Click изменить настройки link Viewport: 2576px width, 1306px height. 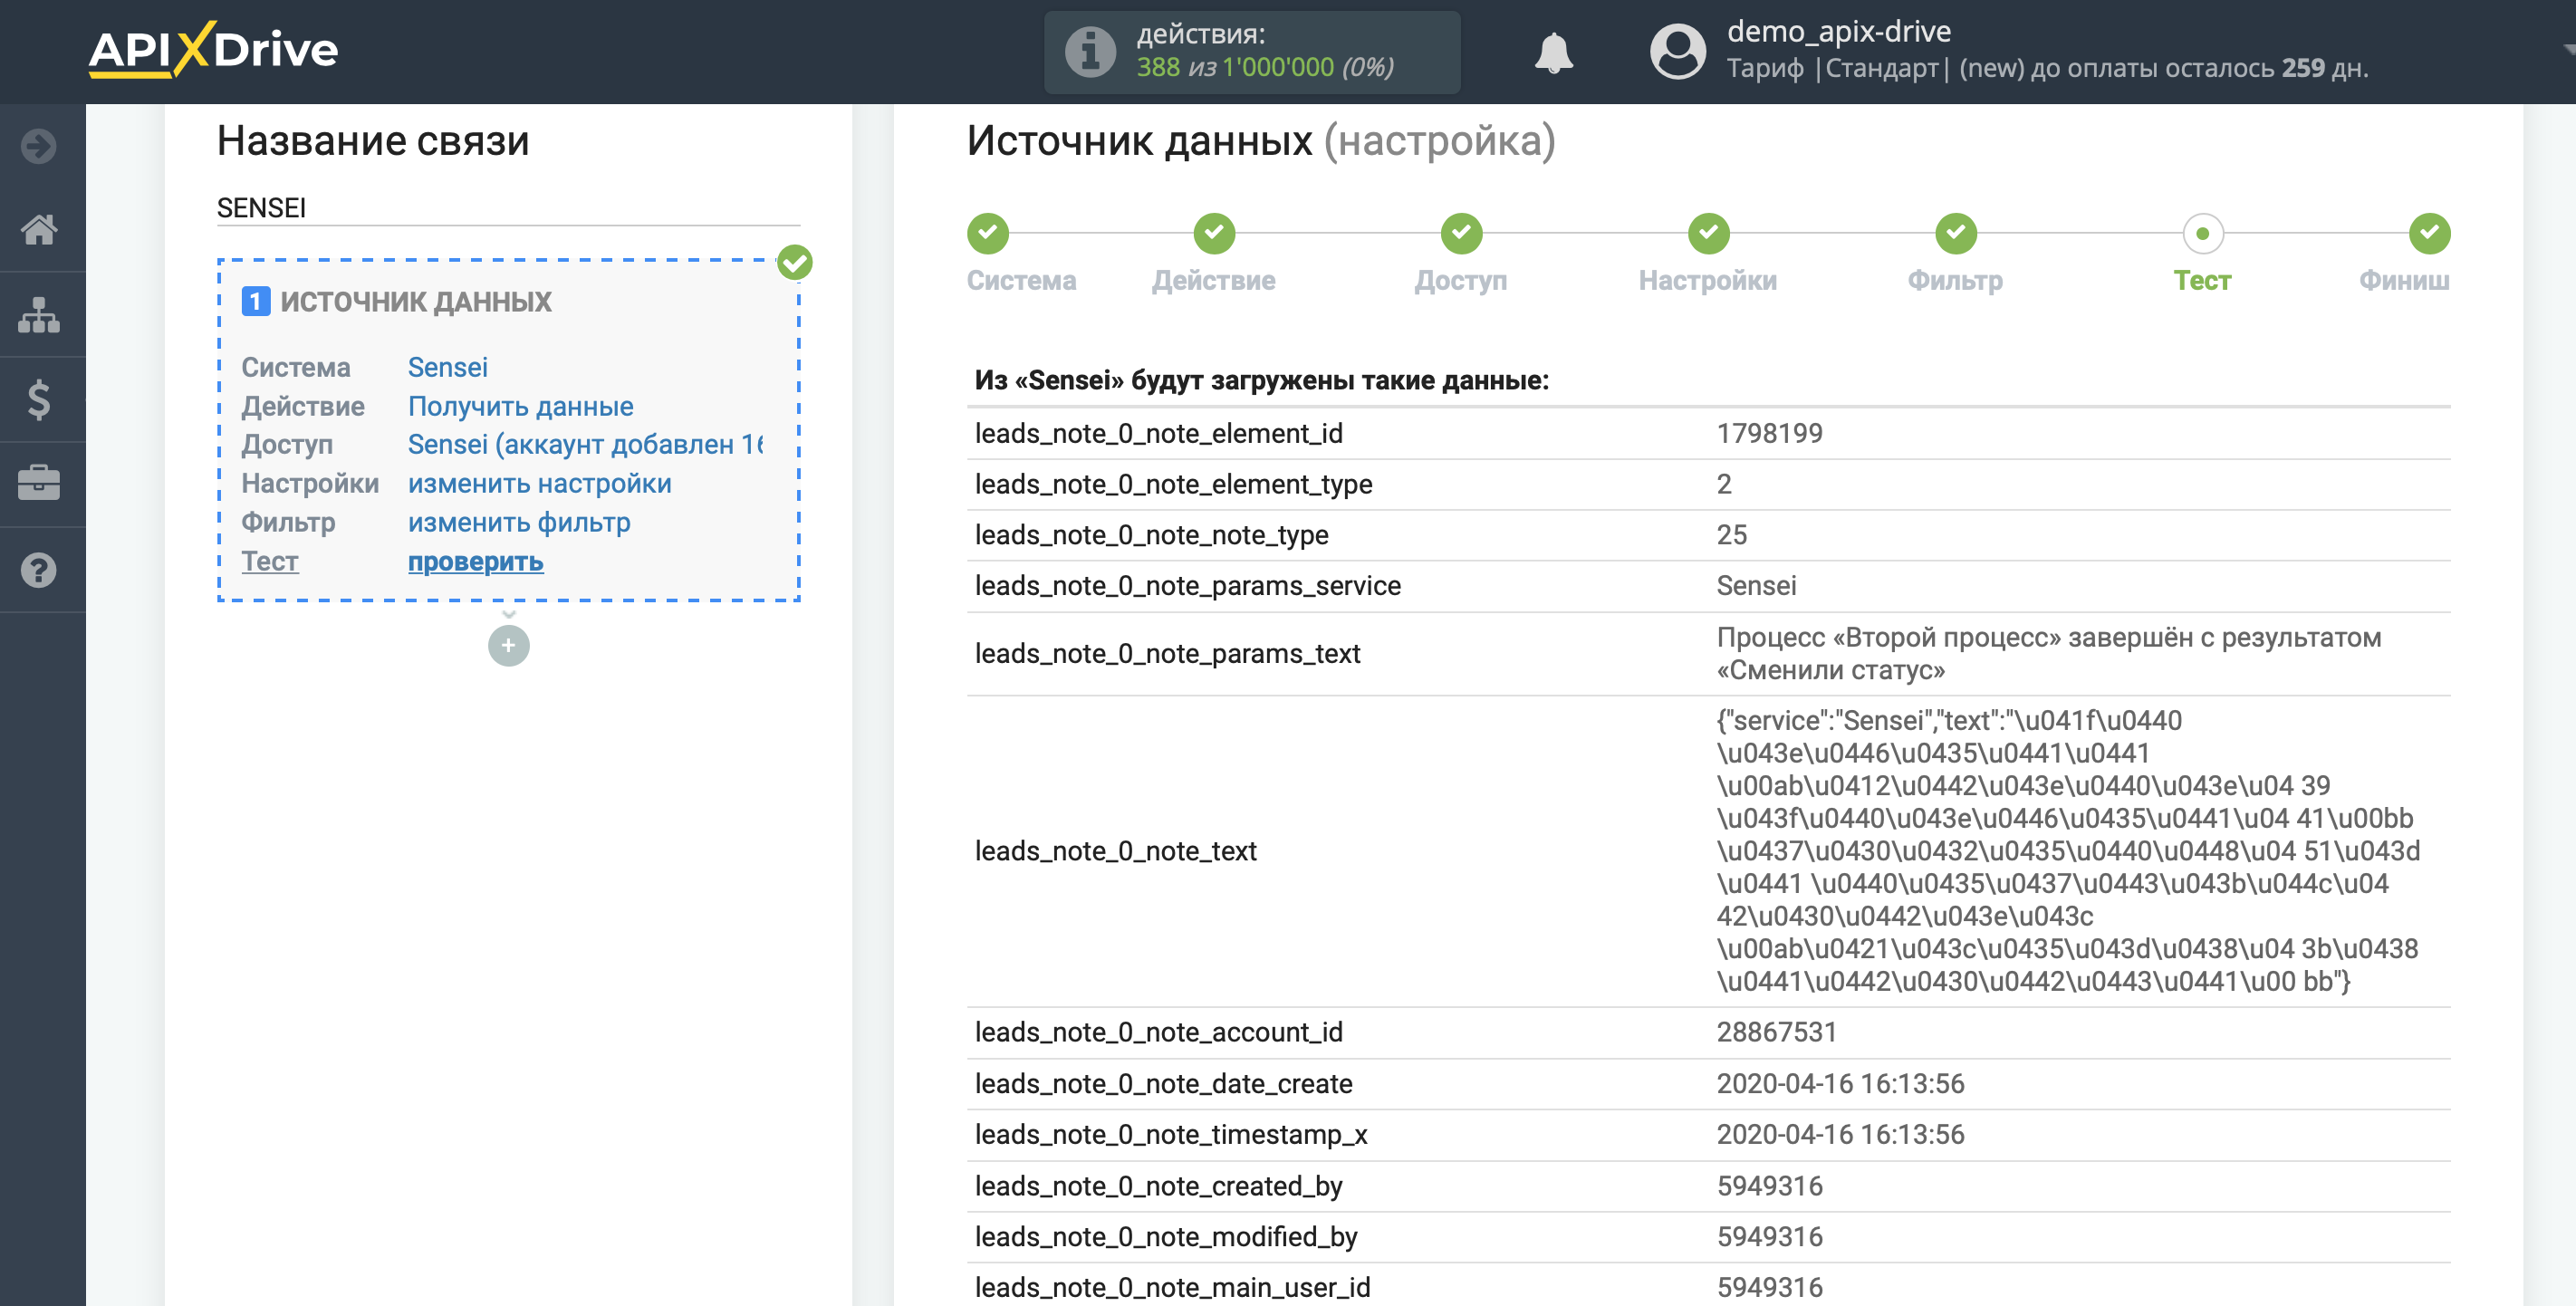539,483
